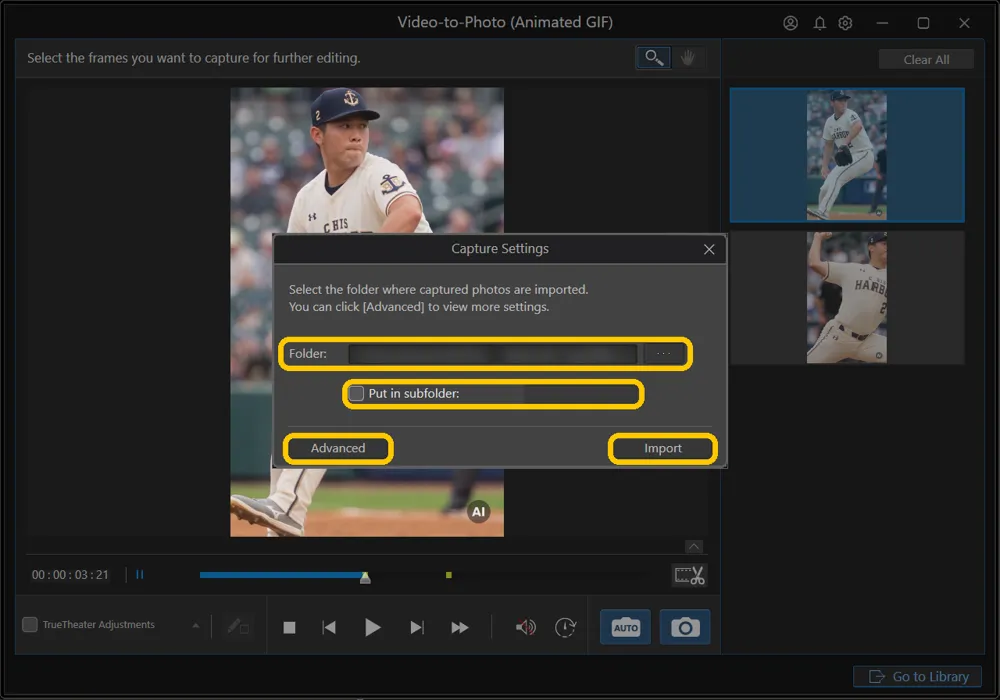This screenshot has height=700, width=1000.
Task: Close the Video-to-Photo window
Action: point(964,23)
